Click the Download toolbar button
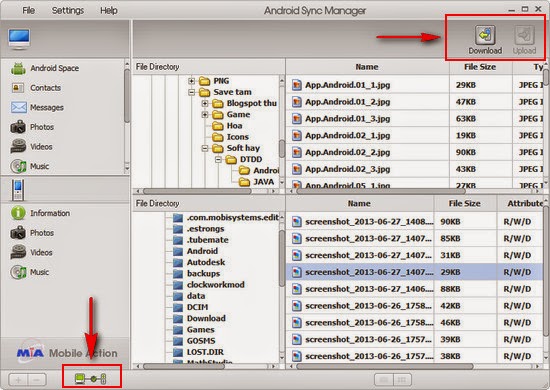The width and height of the screenshot is (550, 390). pos(485,39)
